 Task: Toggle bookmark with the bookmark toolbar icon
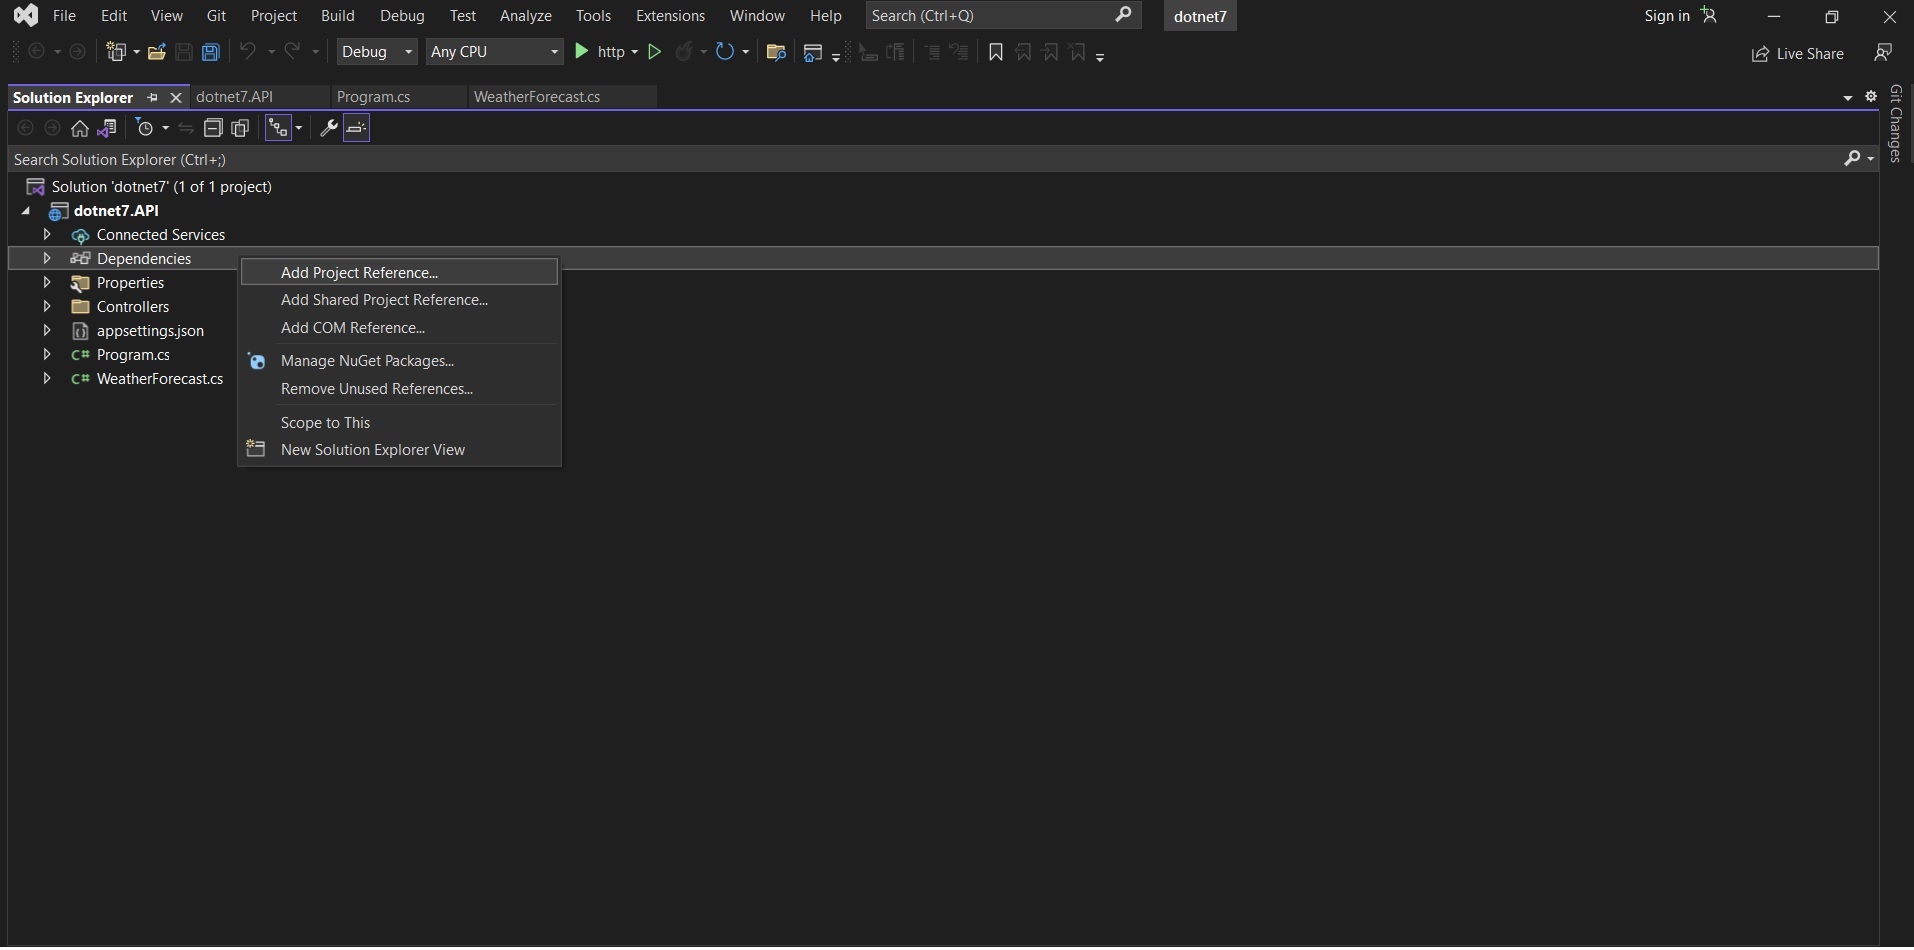996,52
